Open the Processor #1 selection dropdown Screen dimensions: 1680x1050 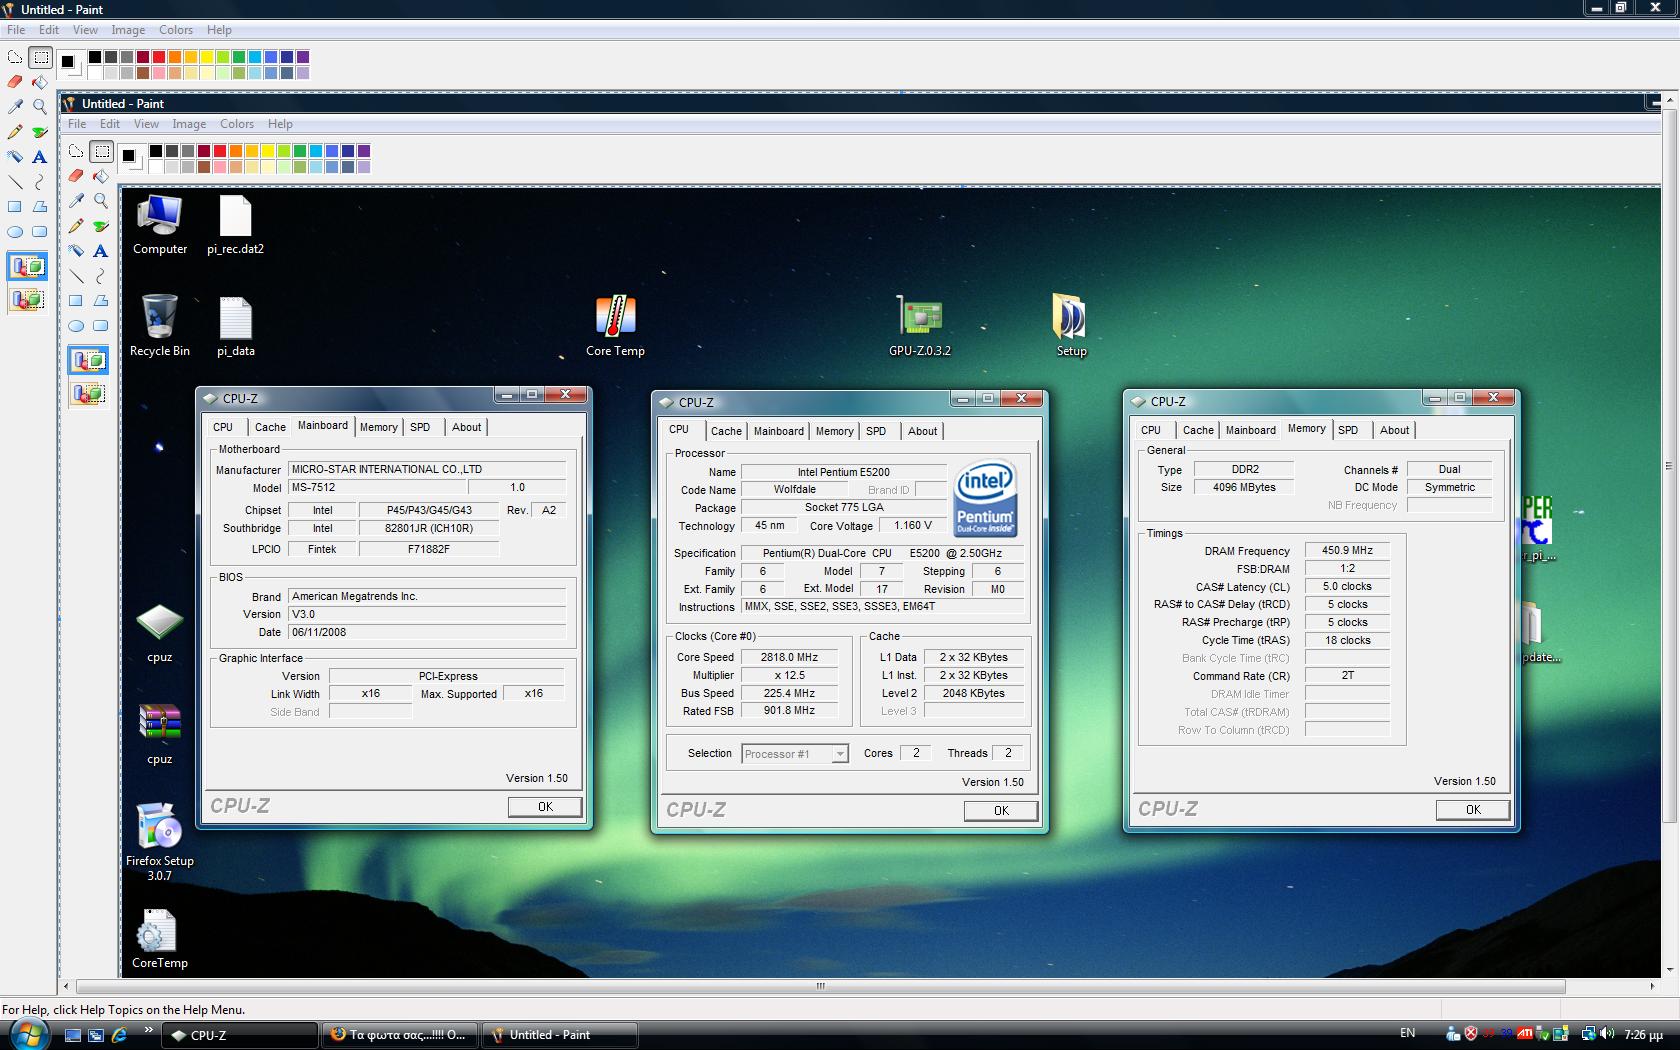[x=795, y=754]
